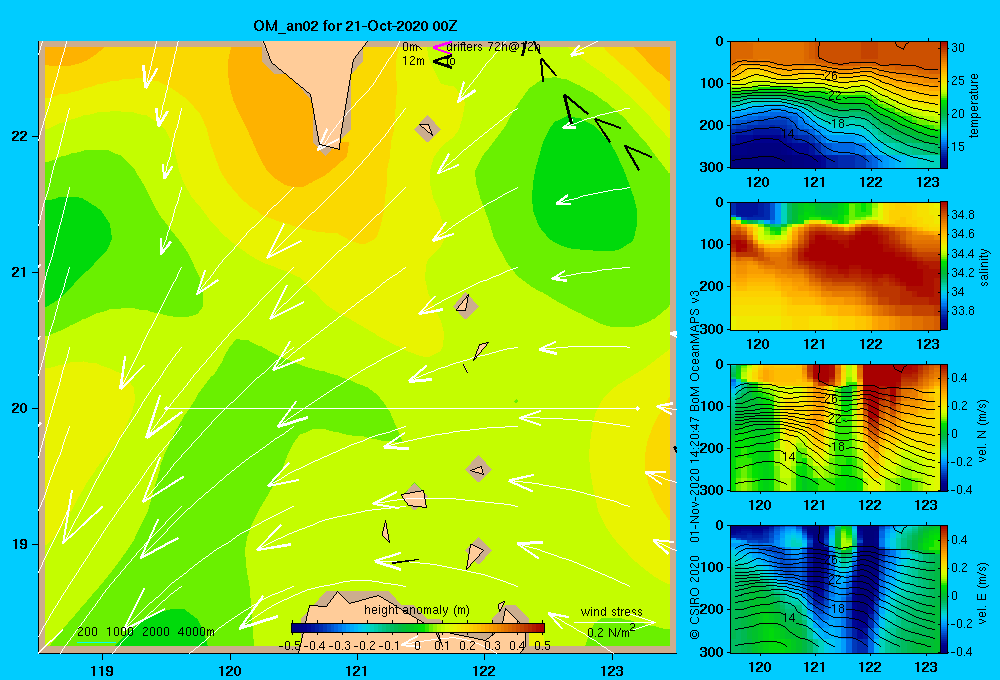Click the vertical 'BoM OceanMAPS v3' text

(x=695, y=343)
